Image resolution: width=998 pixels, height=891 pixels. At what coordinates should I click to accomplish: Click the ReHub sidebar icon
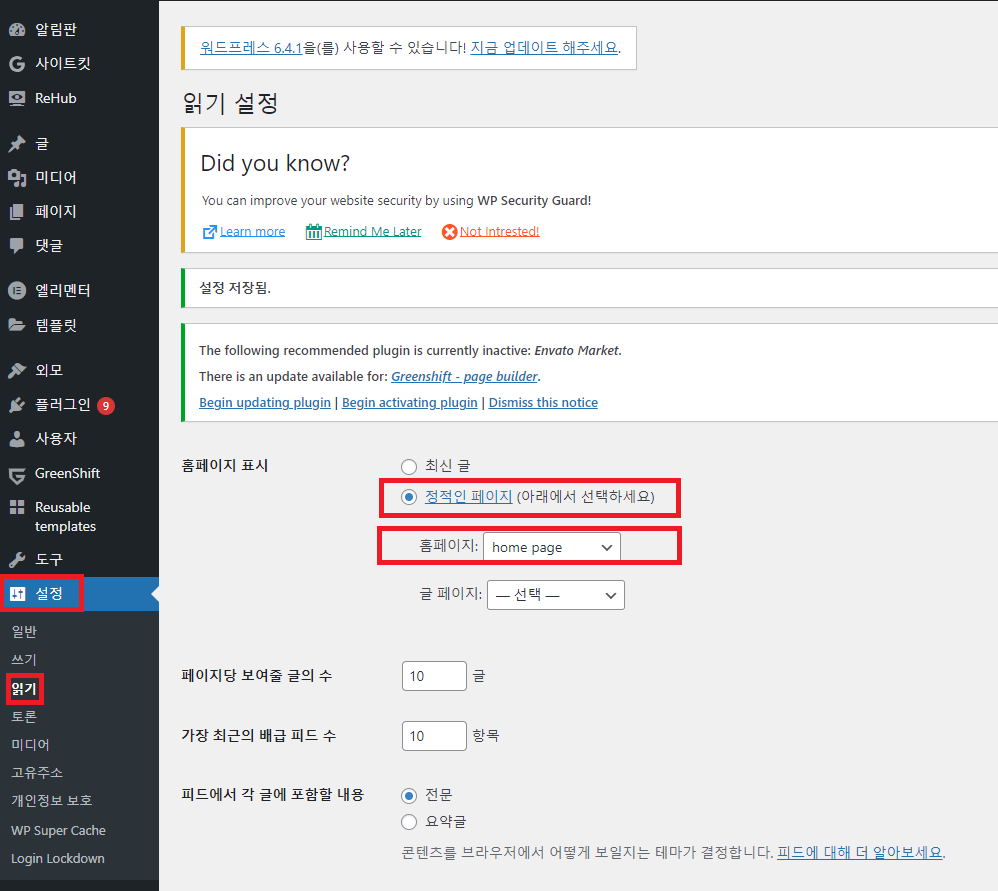(x=17, y=97)
